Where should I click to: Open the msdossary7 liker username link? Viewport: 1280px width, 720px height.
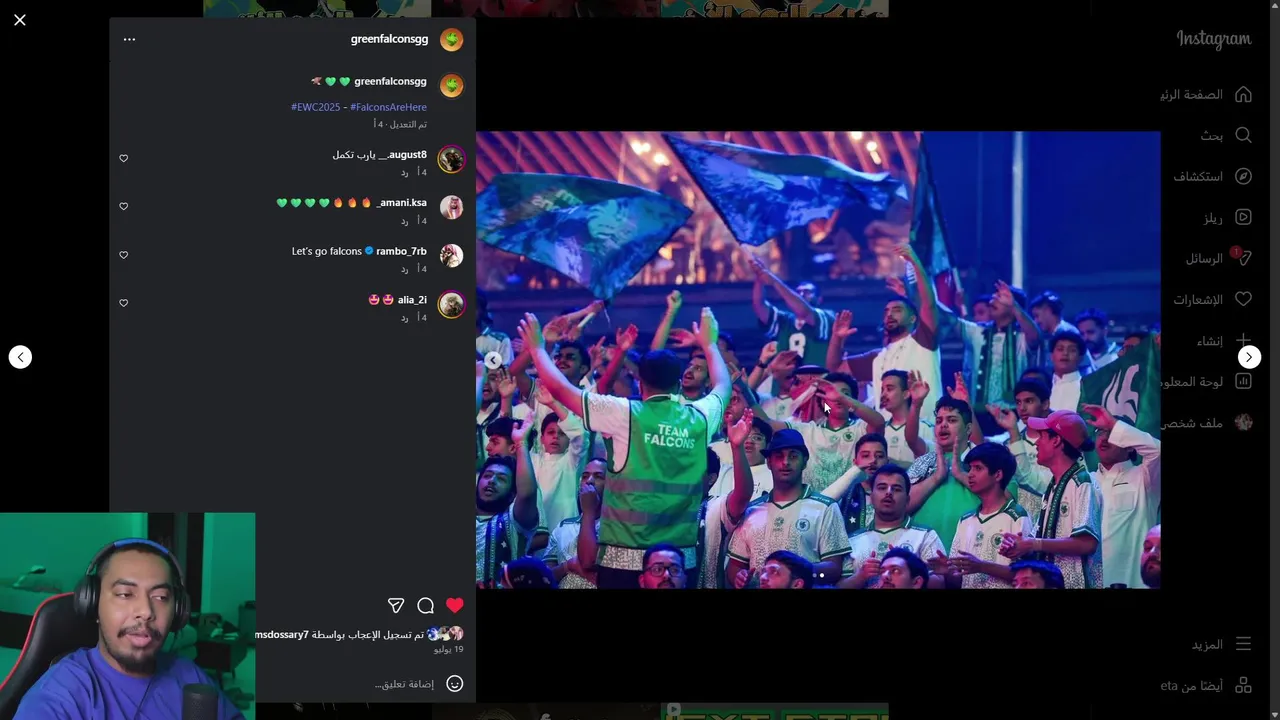[x=283, y=635]
